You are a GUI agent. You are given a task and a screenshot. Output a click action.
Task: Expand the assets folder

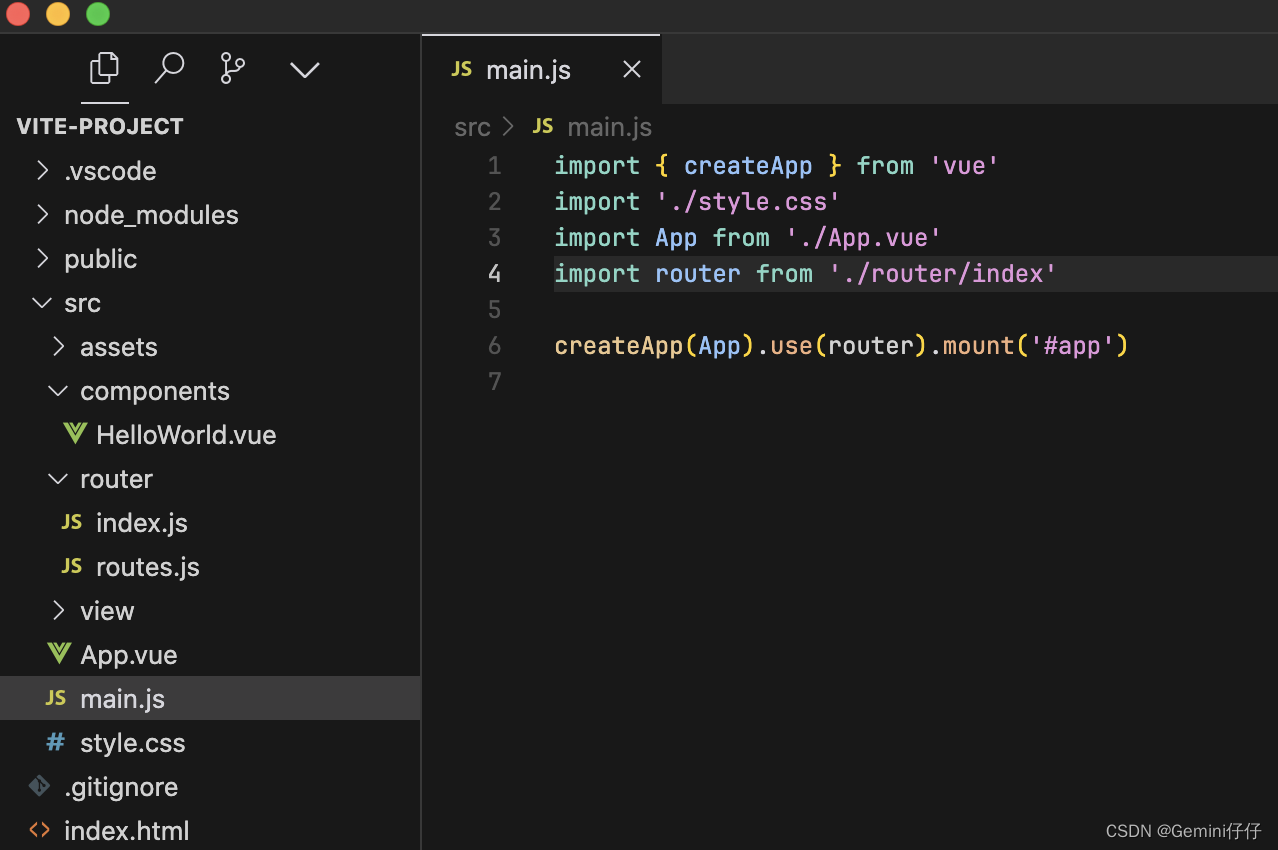tap(58, 346)
